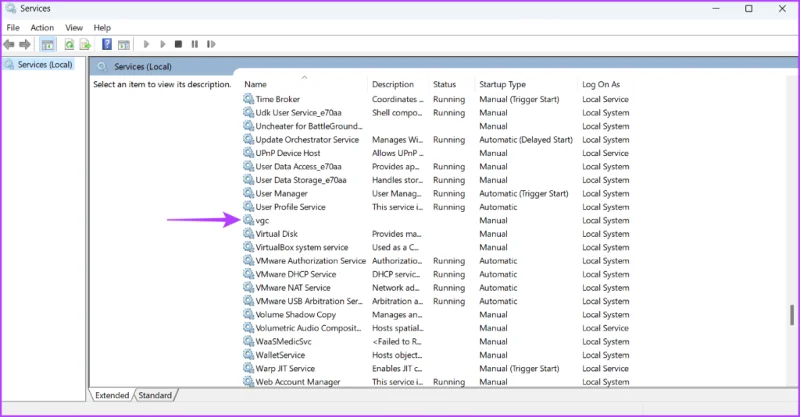Select Web Account Manager service name
The image size is (800, 417).
(x=298, y=382)
